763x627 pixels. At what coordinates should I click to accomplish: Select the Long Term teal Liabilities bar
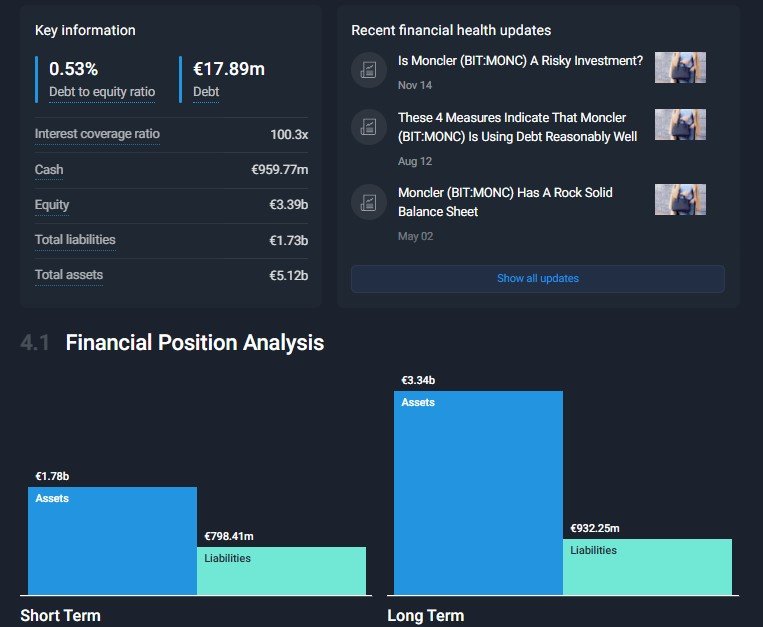pos(647,567)
